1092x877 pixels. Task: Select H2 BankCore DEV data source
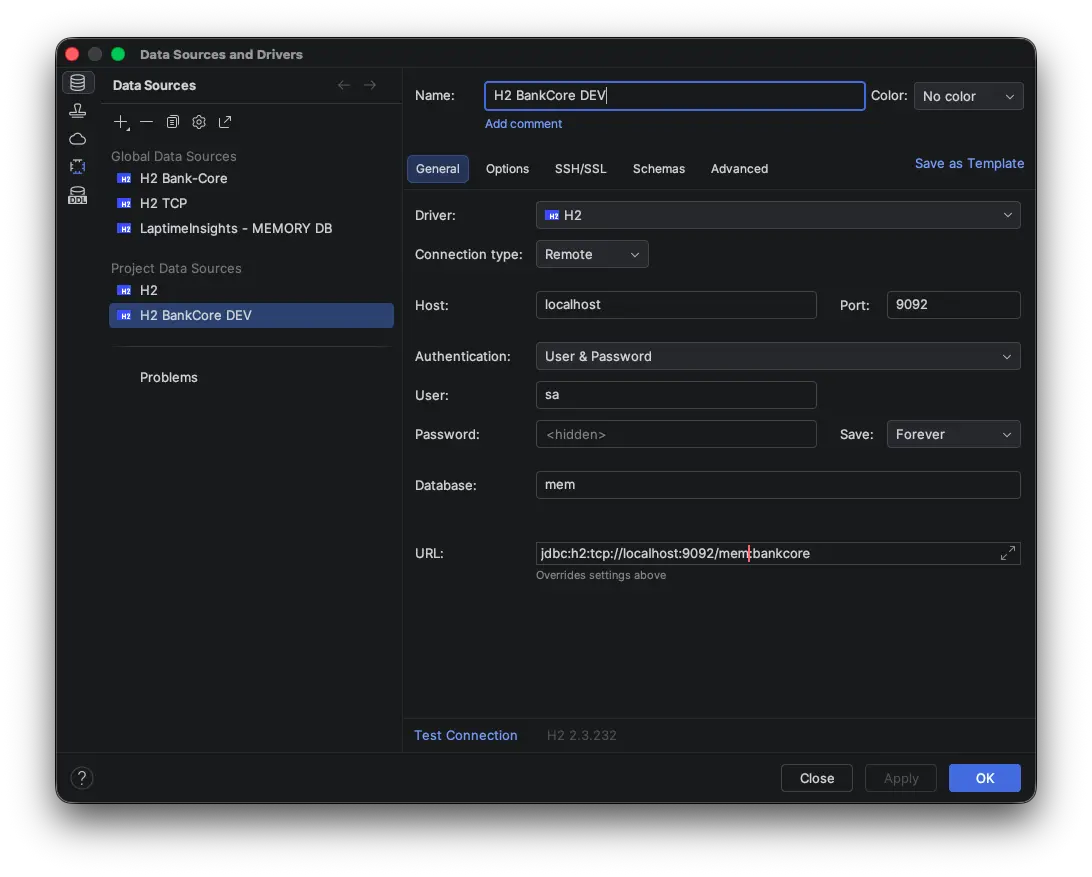(x=251, y=316)
